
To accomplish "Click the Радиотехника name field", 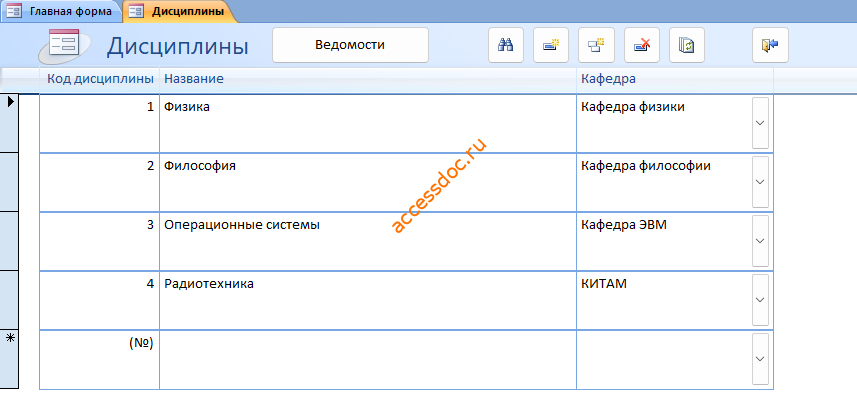I will (x=368, y=301).
